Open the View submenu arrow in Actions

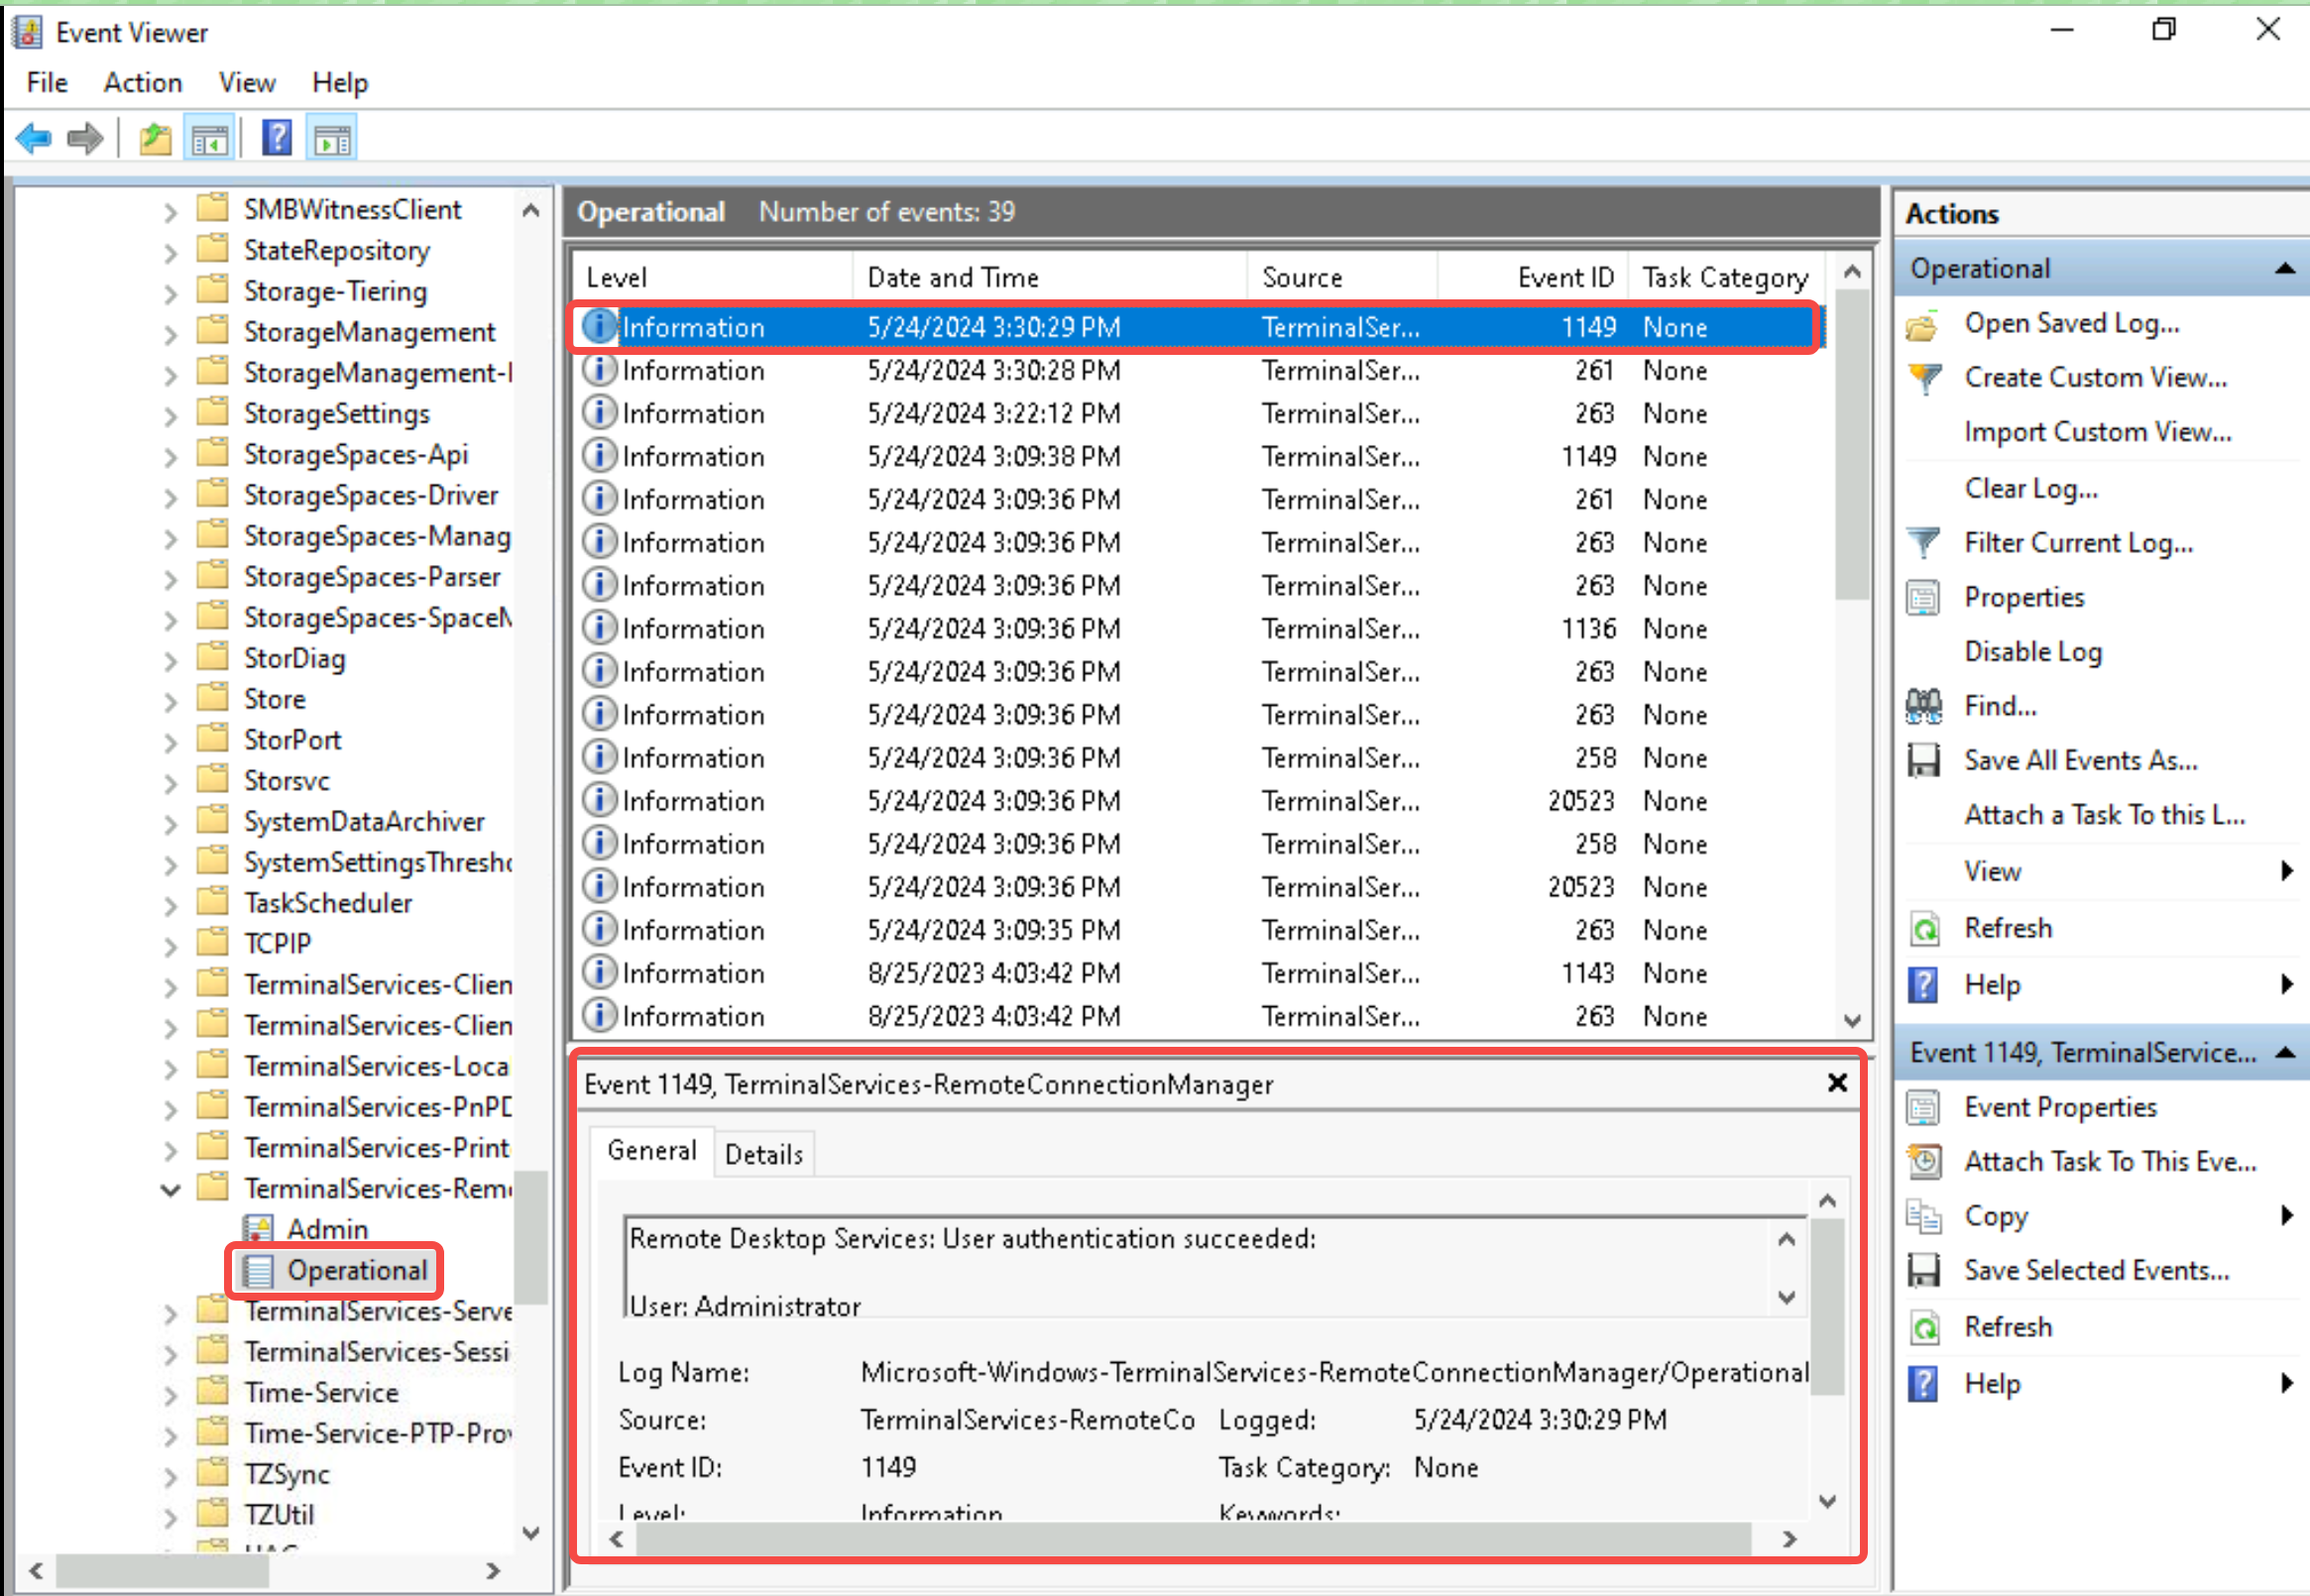point(2287,871)
